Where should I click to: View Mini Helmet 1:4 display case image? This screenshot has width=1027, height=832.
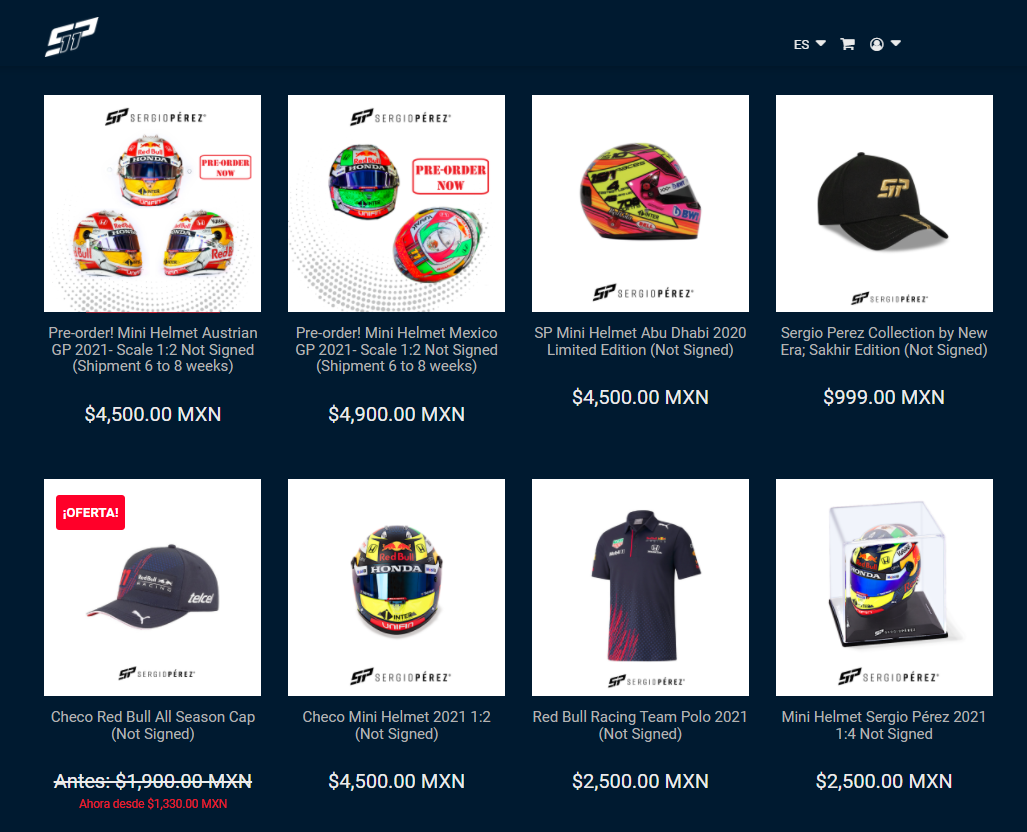point(884,587)
